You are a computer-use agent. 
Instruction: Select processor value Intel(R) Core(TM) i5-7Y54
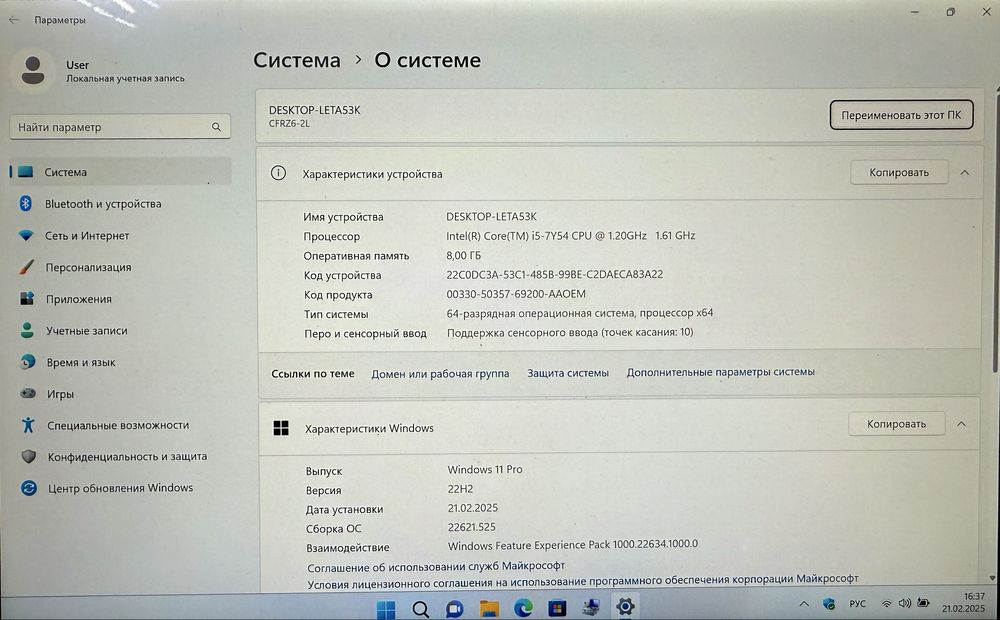(570, 235)
